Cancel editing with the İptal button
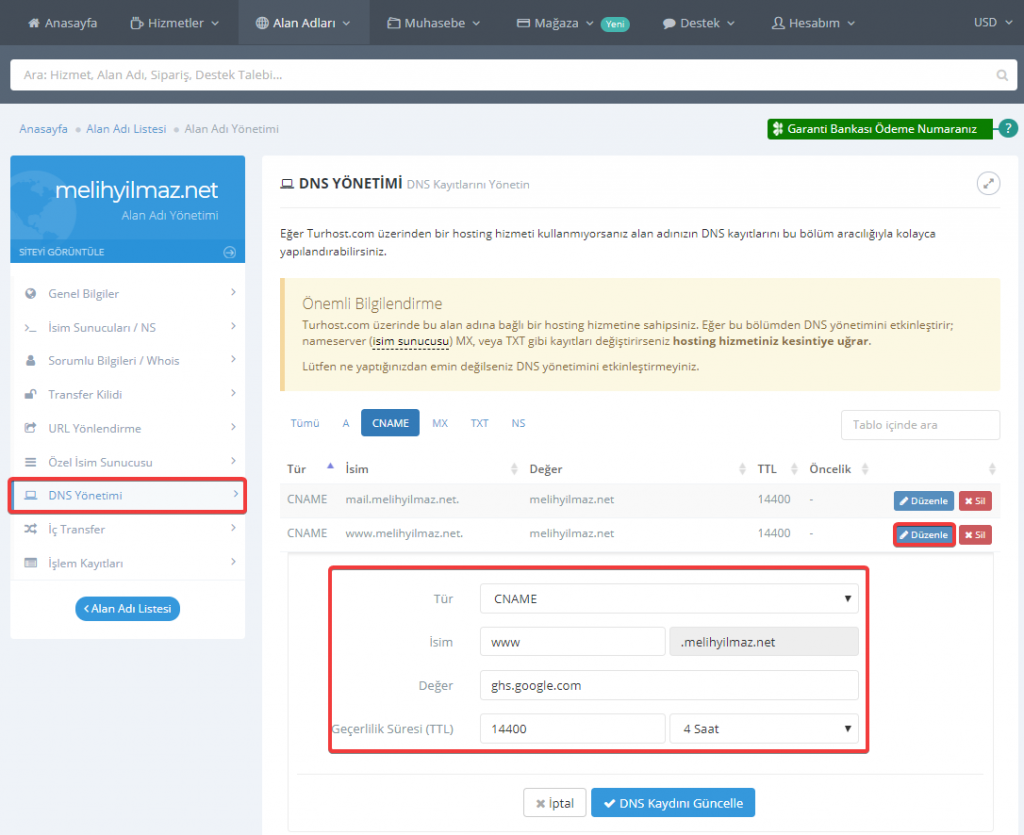The width and height of the screenshot is (1024, 835). click(x=554, y=803)
